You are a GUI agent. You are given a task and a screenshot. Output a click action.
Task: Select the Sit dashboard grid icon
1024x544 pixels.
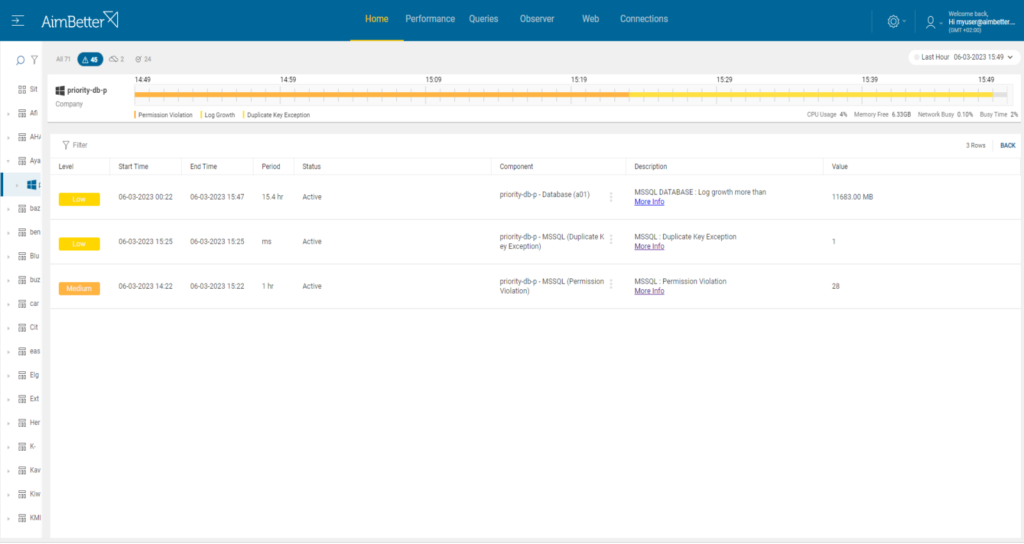coord(22,89)
